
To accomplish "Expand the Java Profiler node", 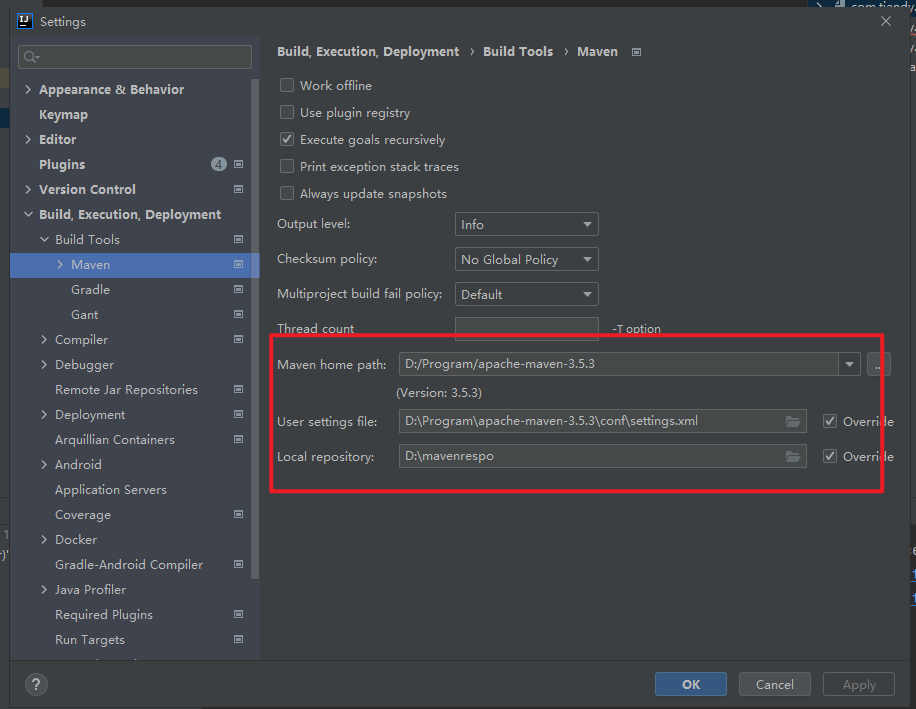I will pyautogui.click(x=44, y=590).
